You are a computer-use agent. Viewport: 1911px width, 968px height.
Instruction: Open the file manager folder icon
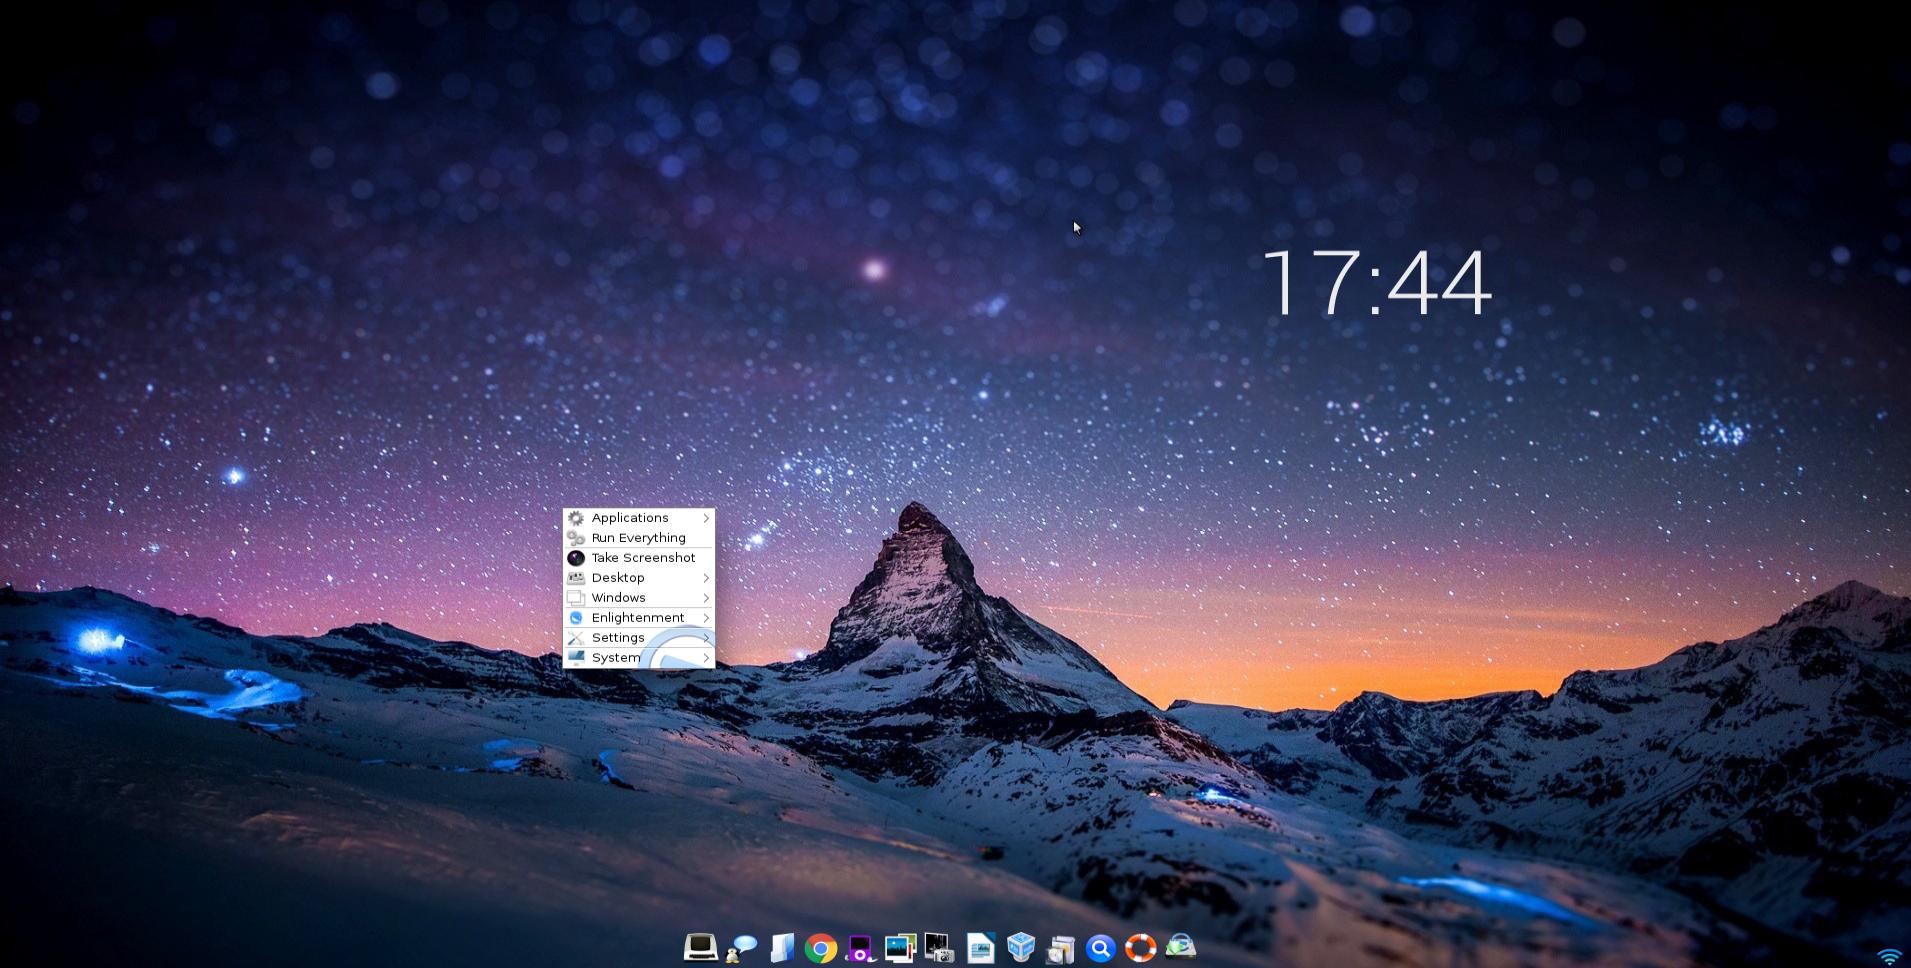click(781, 947)
